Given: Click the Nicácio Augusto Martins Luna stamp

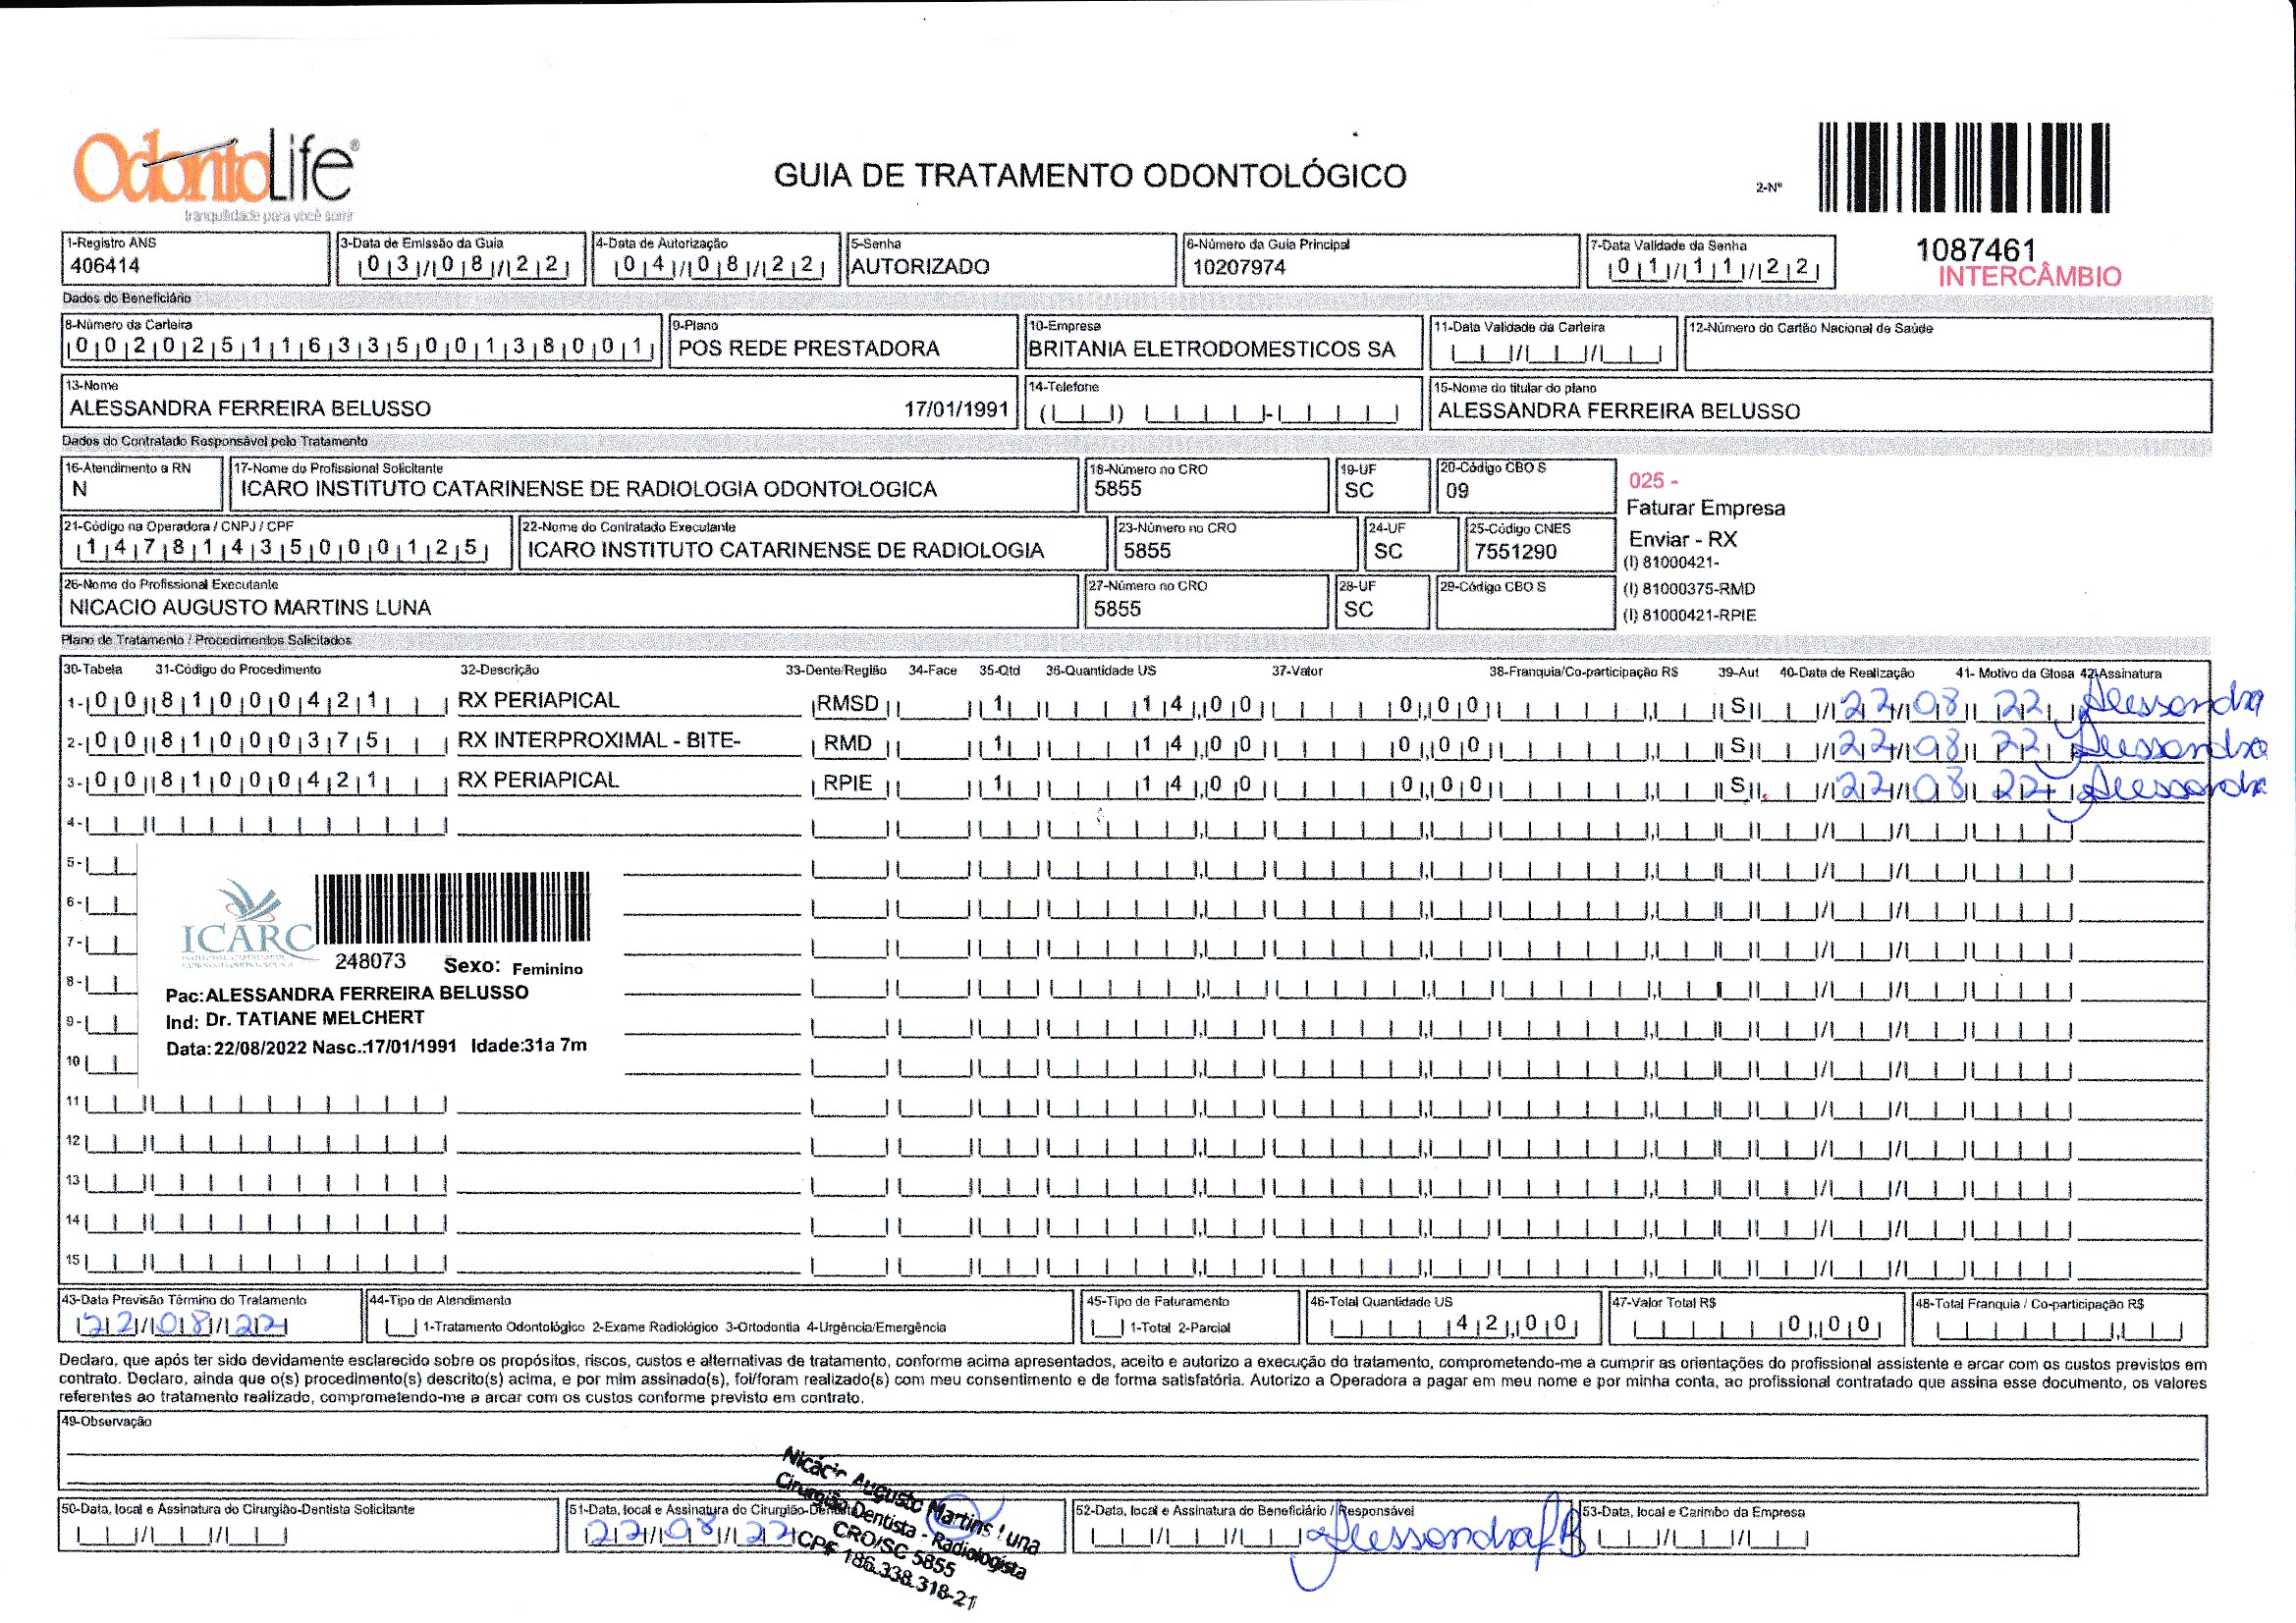Looking at the screenshot, I should coord(905,1525).
